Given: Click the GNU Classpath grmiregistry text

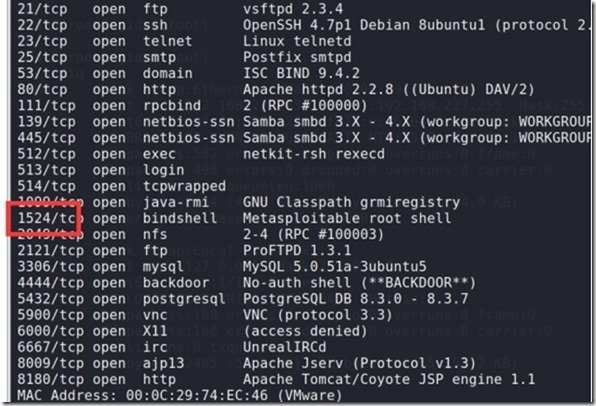Looking at the screenshot, I should coord(352,202).
